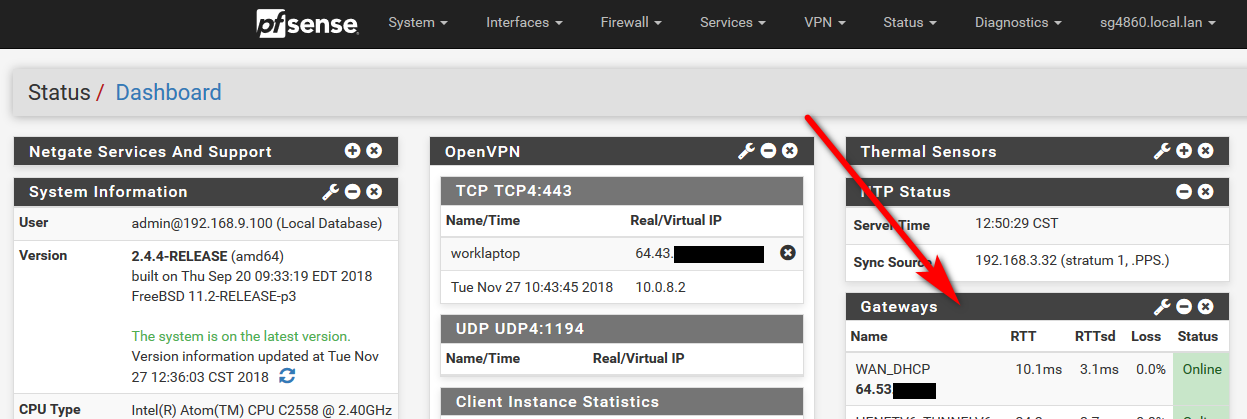The width and height of the screenshot is (1247, 419).
Task: Click the Gateways widget title
Action: [899, 307]
